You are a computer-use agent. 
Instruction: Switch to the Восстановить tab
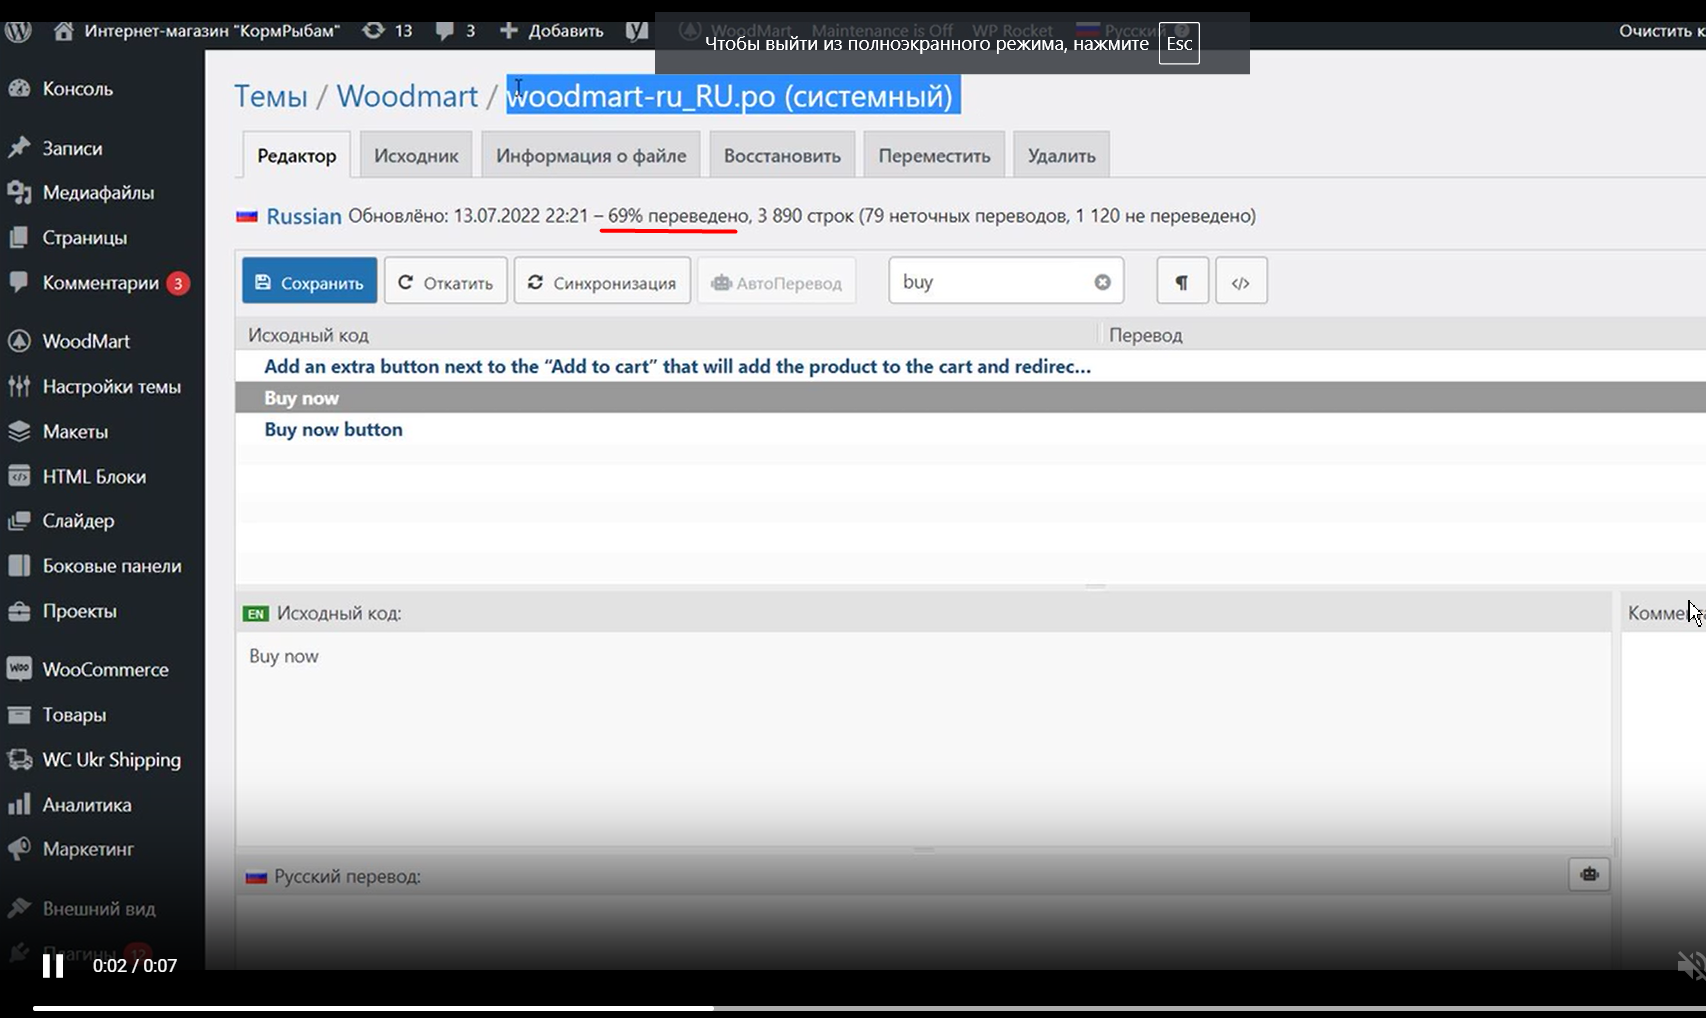point(782,156)
